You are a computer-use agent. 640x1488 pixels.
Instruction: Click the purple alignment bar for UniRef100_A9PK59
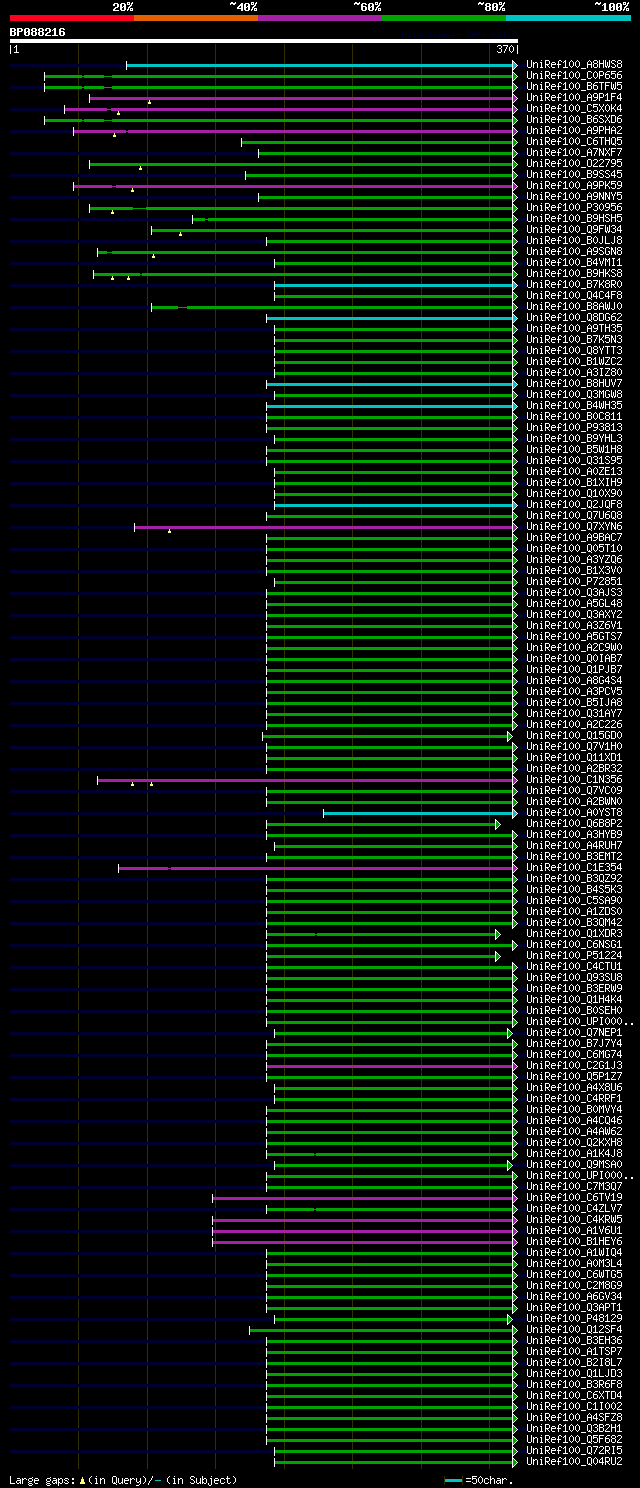click(x=295, y=186)
